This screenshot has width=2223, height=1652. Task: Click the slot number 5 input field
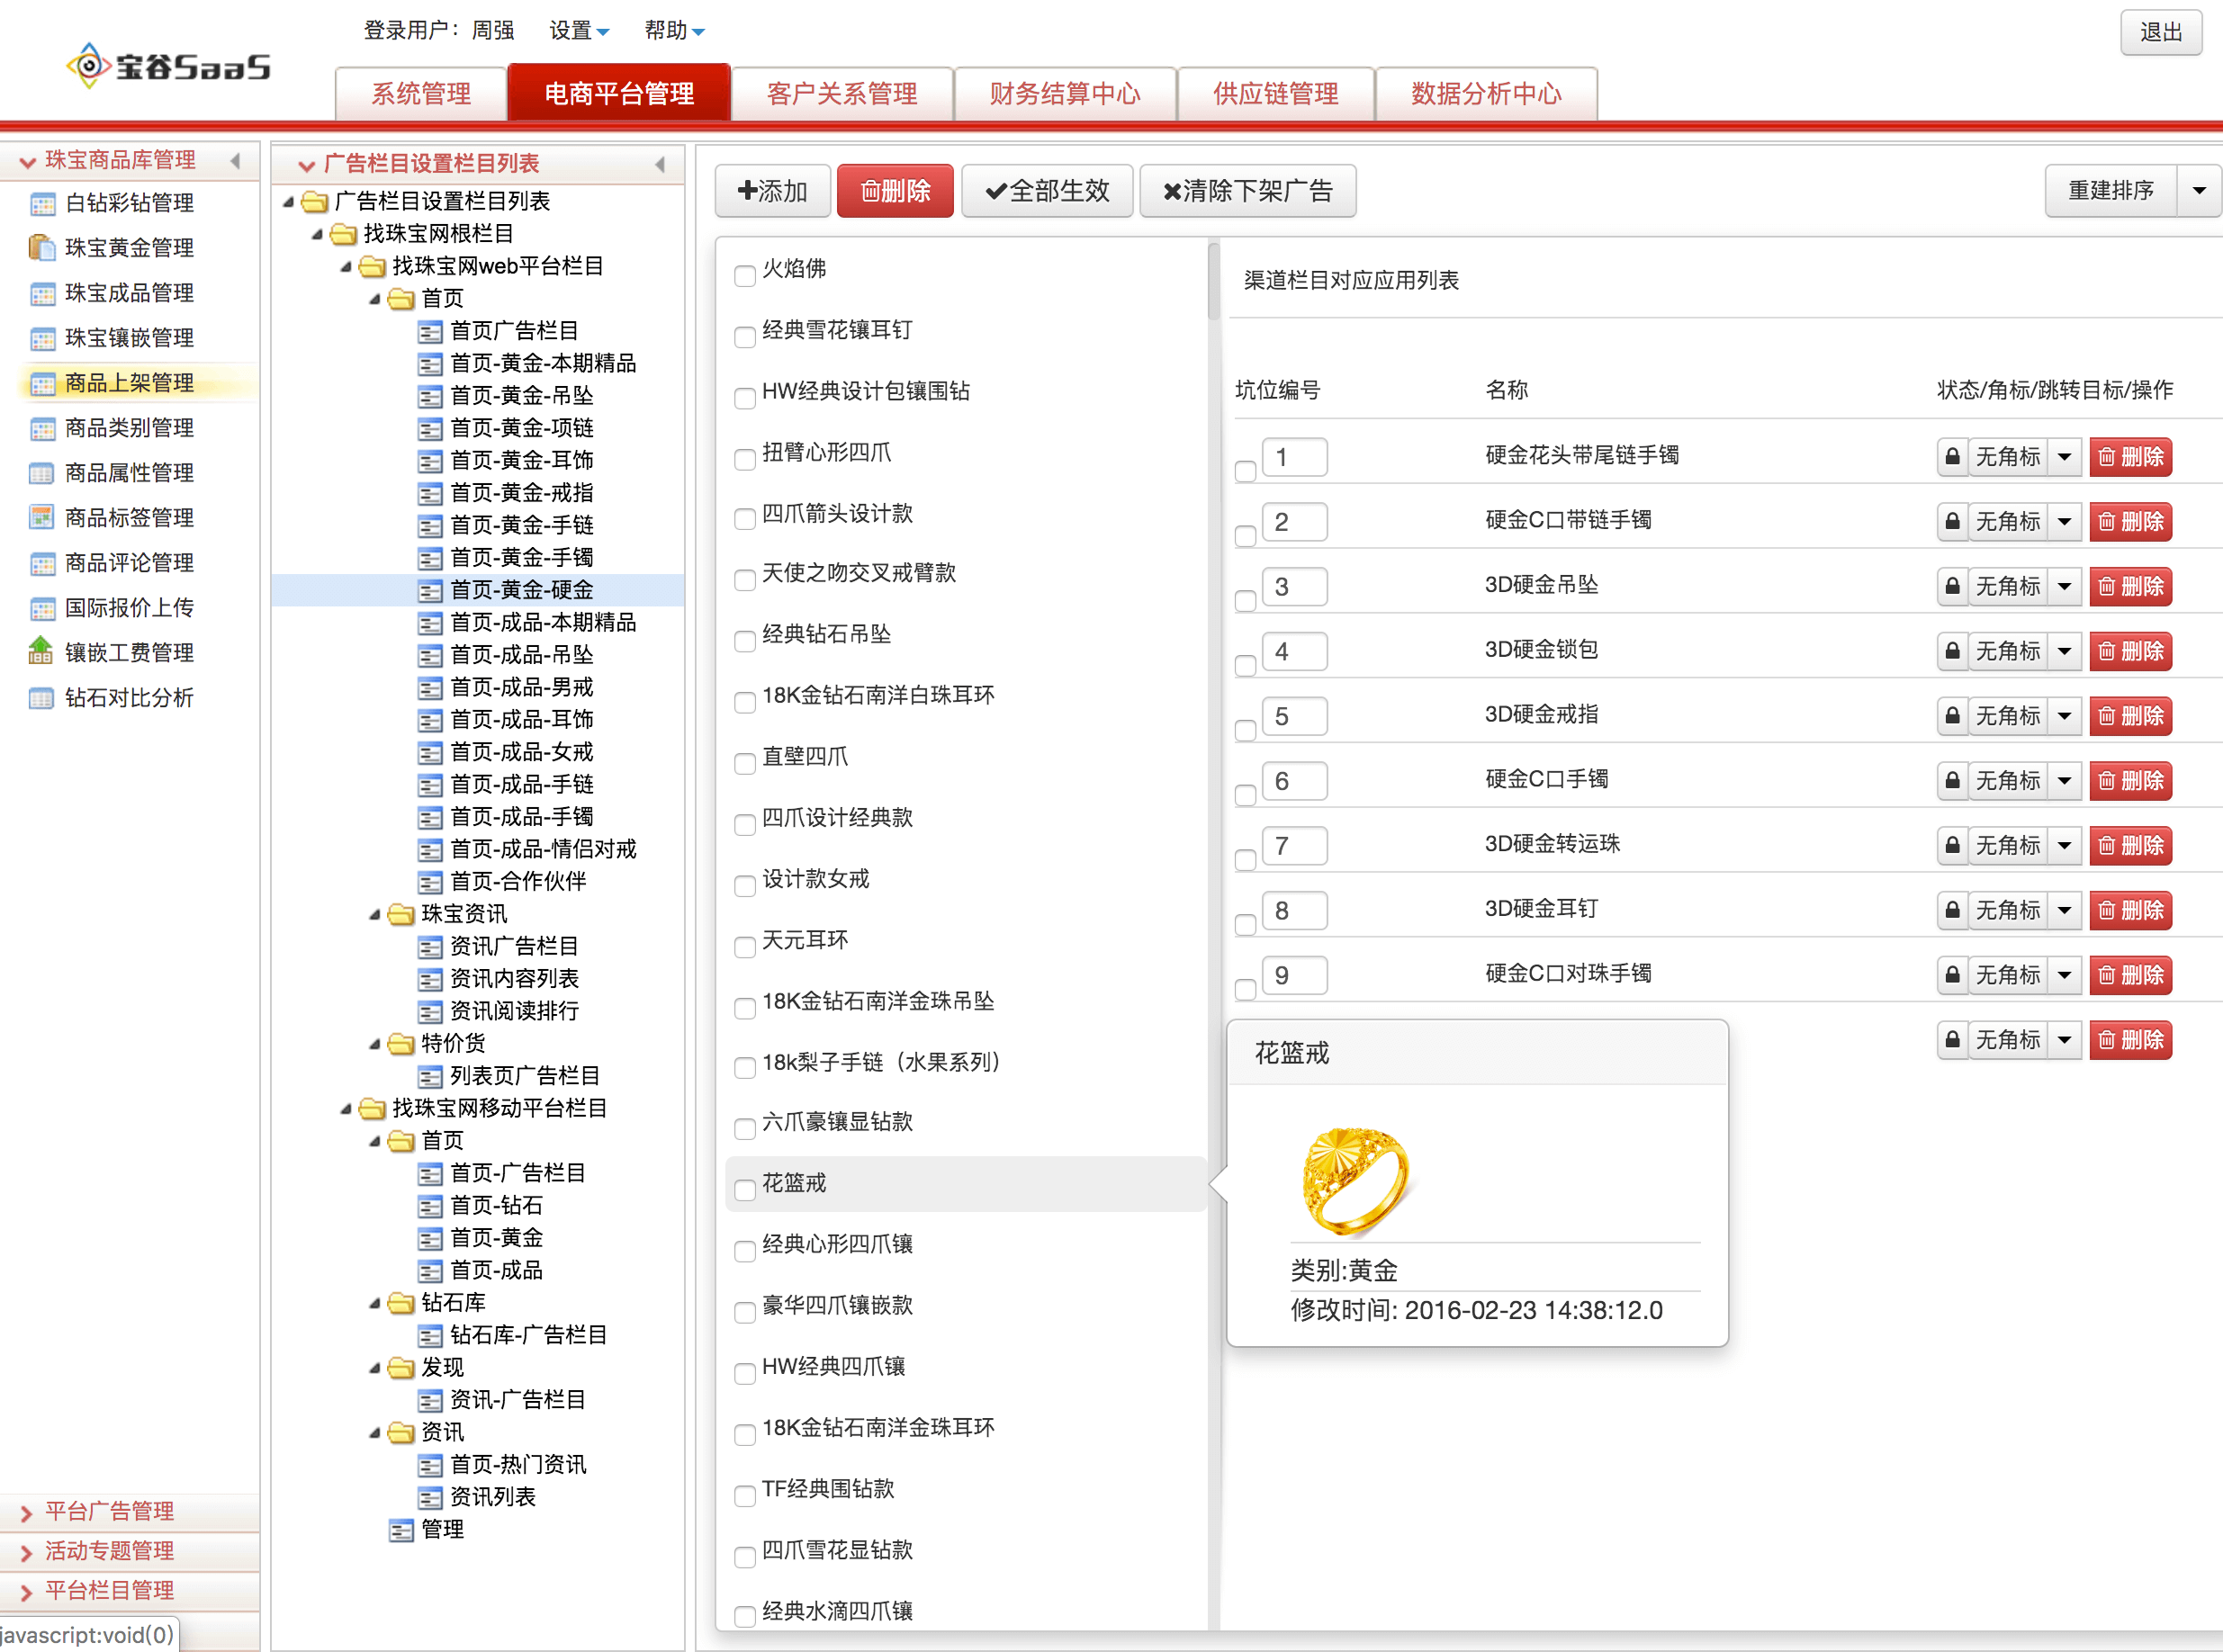[x=1294, y=716]
